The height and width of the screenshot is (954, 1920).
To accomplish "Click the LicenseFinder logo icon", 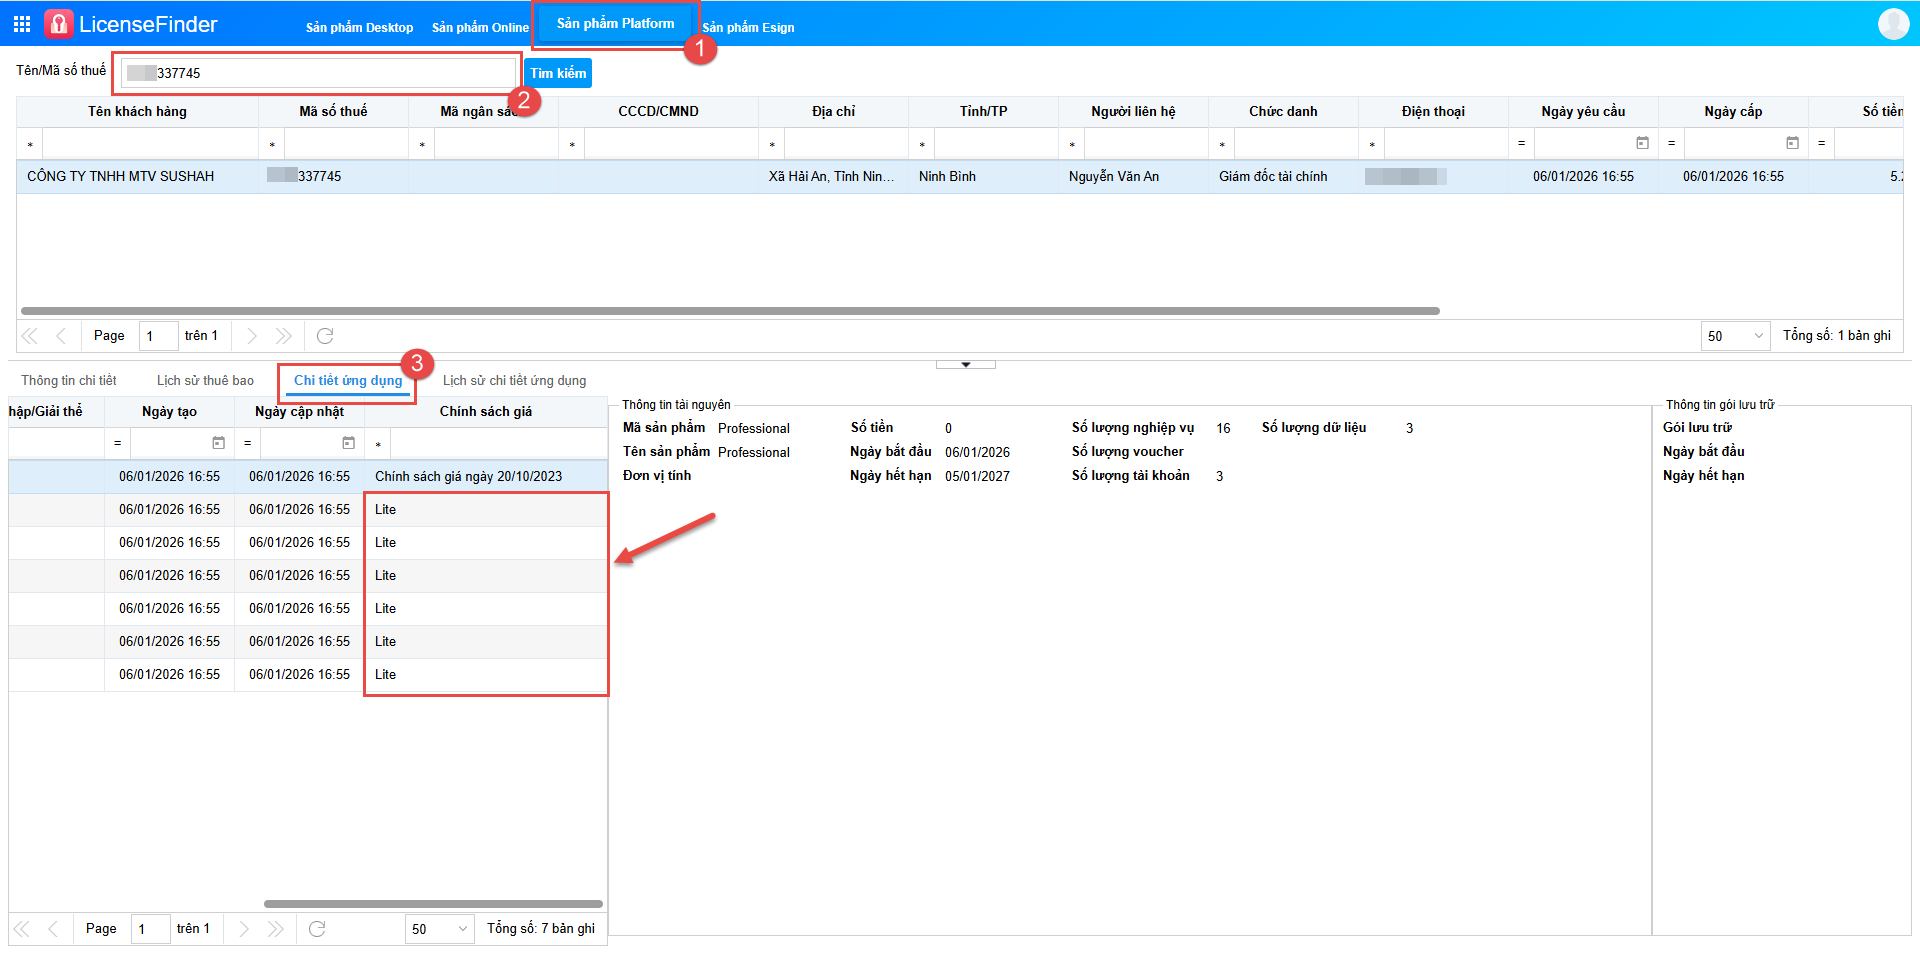I will [x=59, y=24].
